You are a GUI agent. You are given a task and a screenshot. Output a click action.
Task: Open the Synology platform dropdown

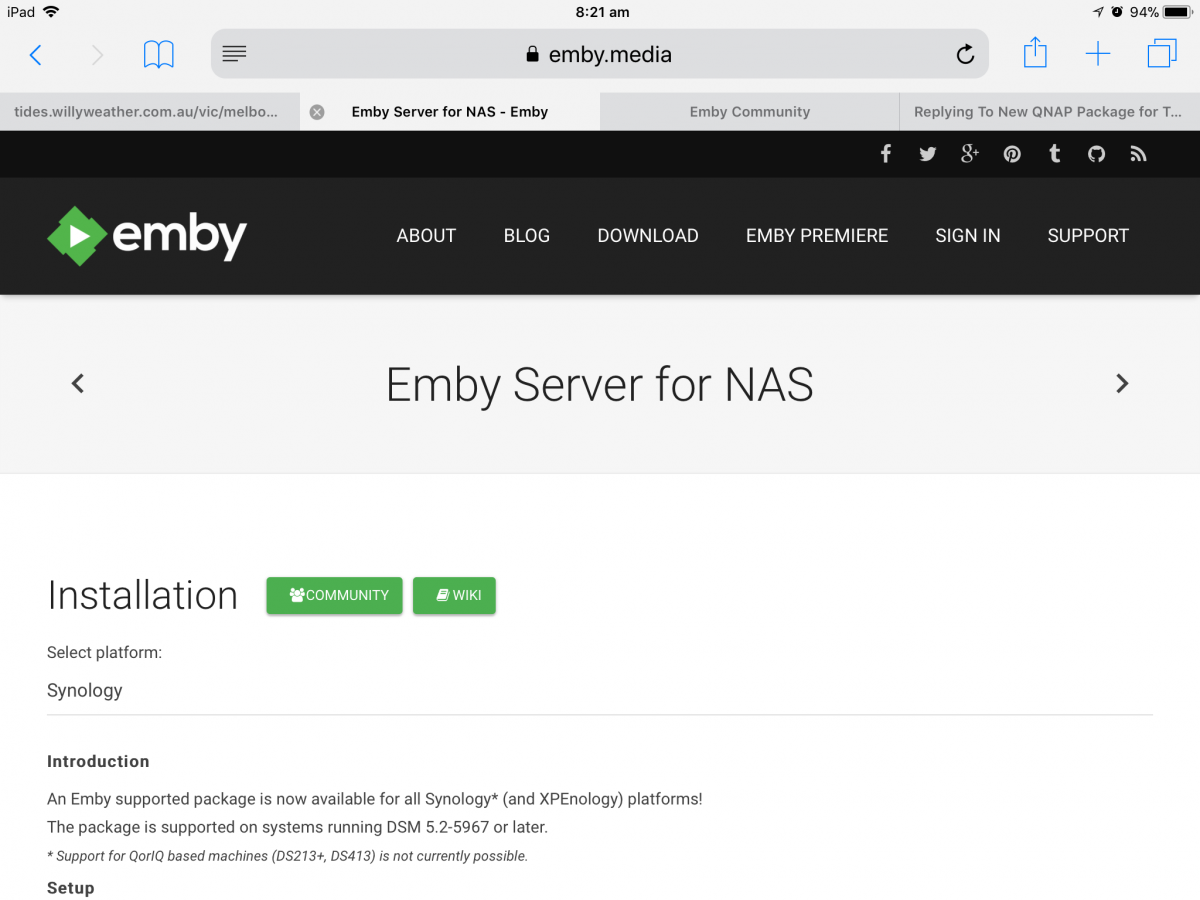tap(600, 691)
